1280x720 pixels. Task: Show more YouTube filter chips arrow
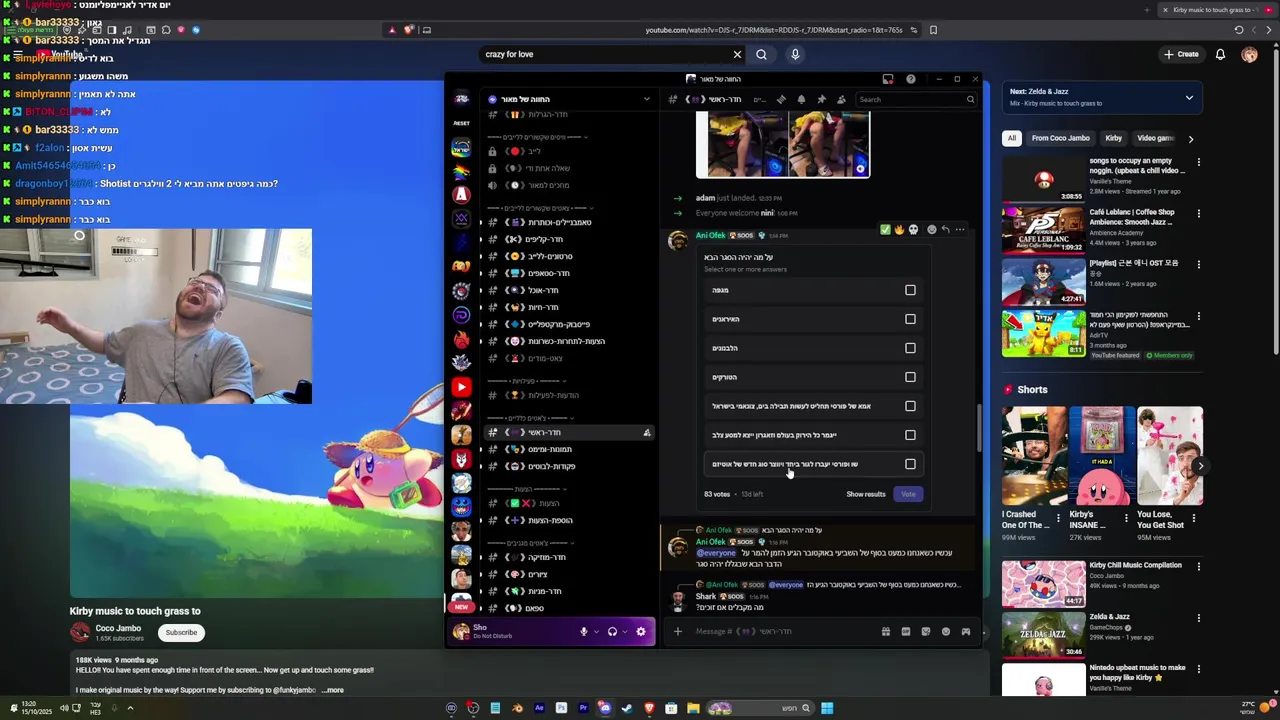point(1190,139)
